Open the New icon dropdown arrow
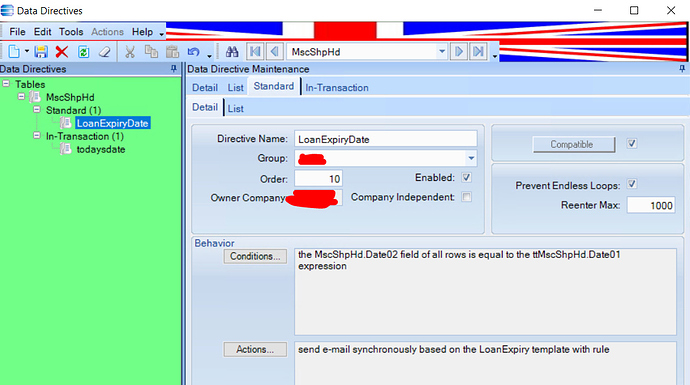The image size is (690, 385). click(x=27, y=51)
